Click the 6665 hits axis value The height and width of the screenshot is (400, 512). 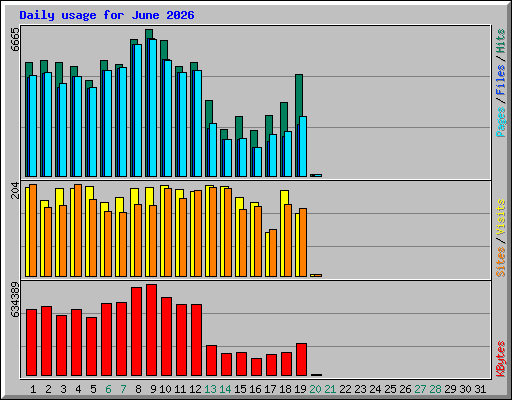(15, 39)
